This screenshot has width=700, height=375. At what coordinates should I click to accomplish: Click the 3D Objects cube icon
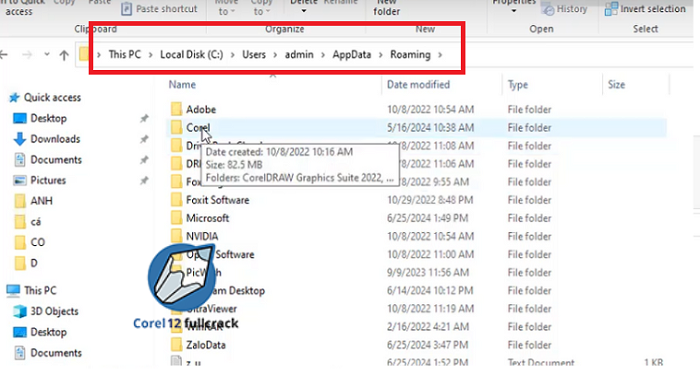20,311
